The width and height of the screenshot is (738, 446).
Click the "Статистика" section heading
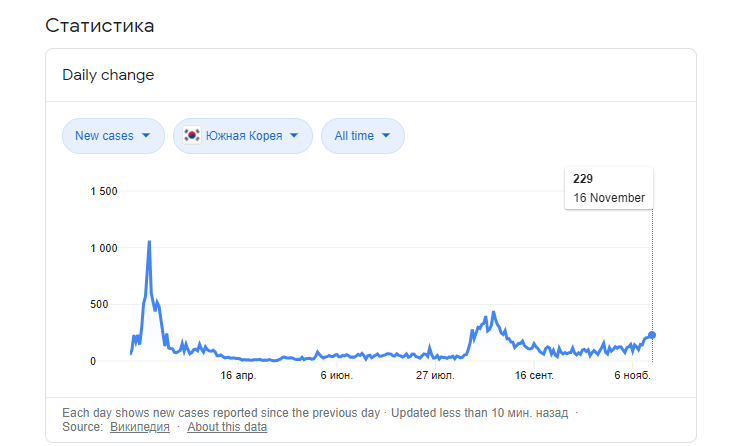[x=100, y=25]
